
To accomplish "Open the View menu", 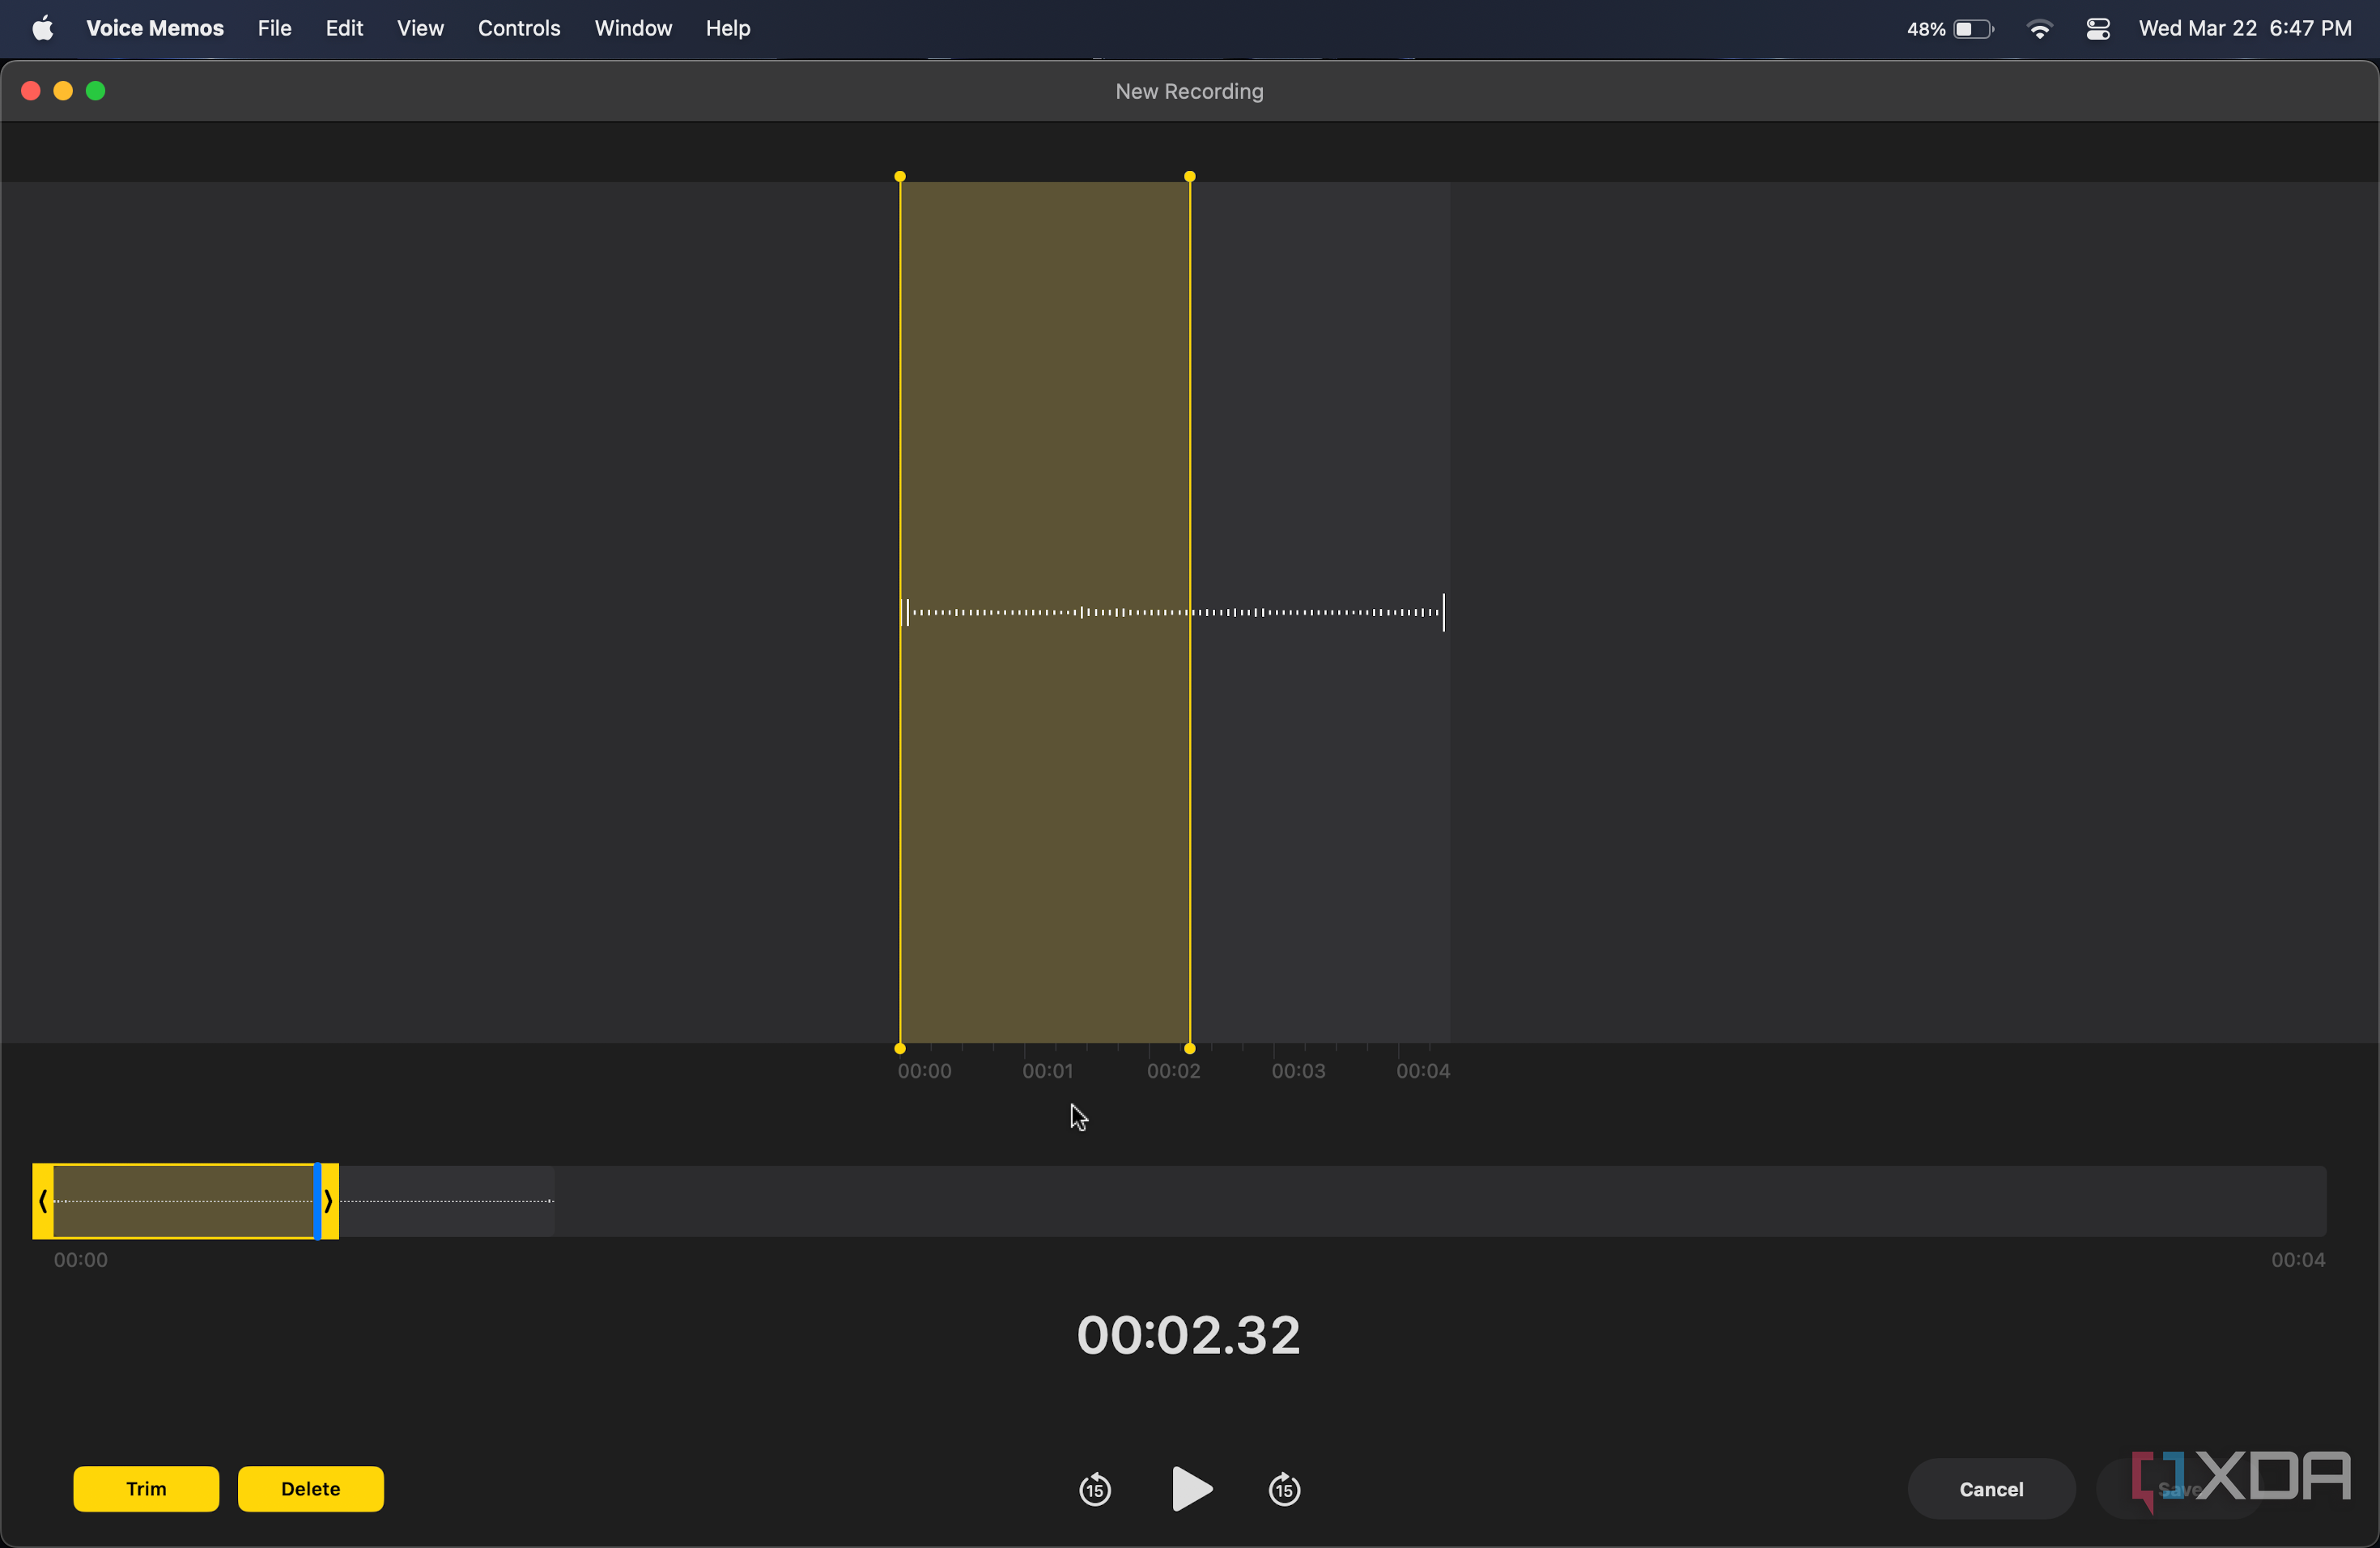I will pyautogui.click(x=419, y=28).
